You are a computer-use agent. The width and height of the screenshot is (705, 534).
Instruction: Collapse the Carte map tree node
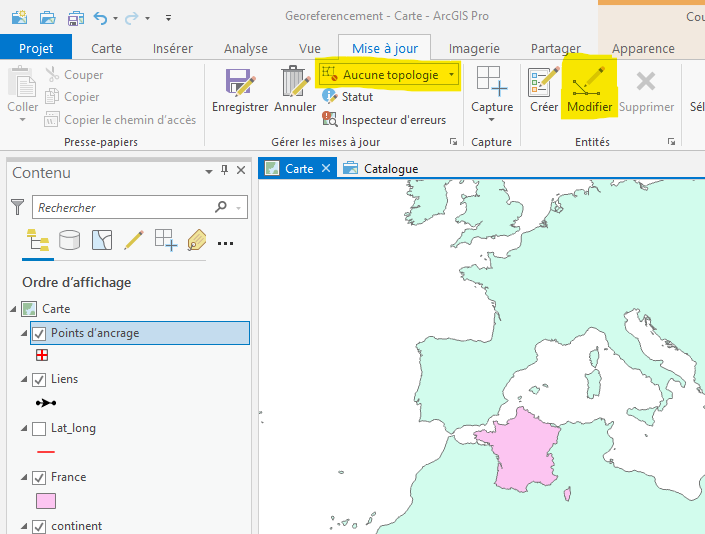tap(13, 309)
